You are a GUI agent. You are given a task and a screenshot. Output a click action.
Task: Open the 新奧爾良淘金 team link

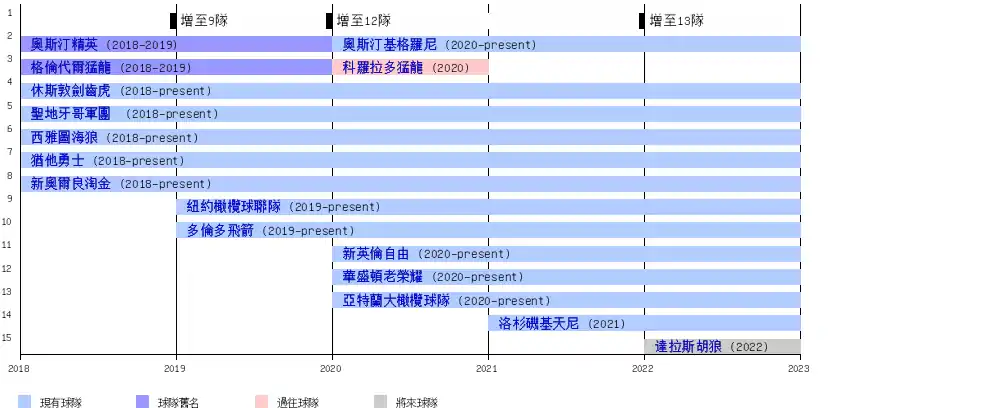click(71, 184)
